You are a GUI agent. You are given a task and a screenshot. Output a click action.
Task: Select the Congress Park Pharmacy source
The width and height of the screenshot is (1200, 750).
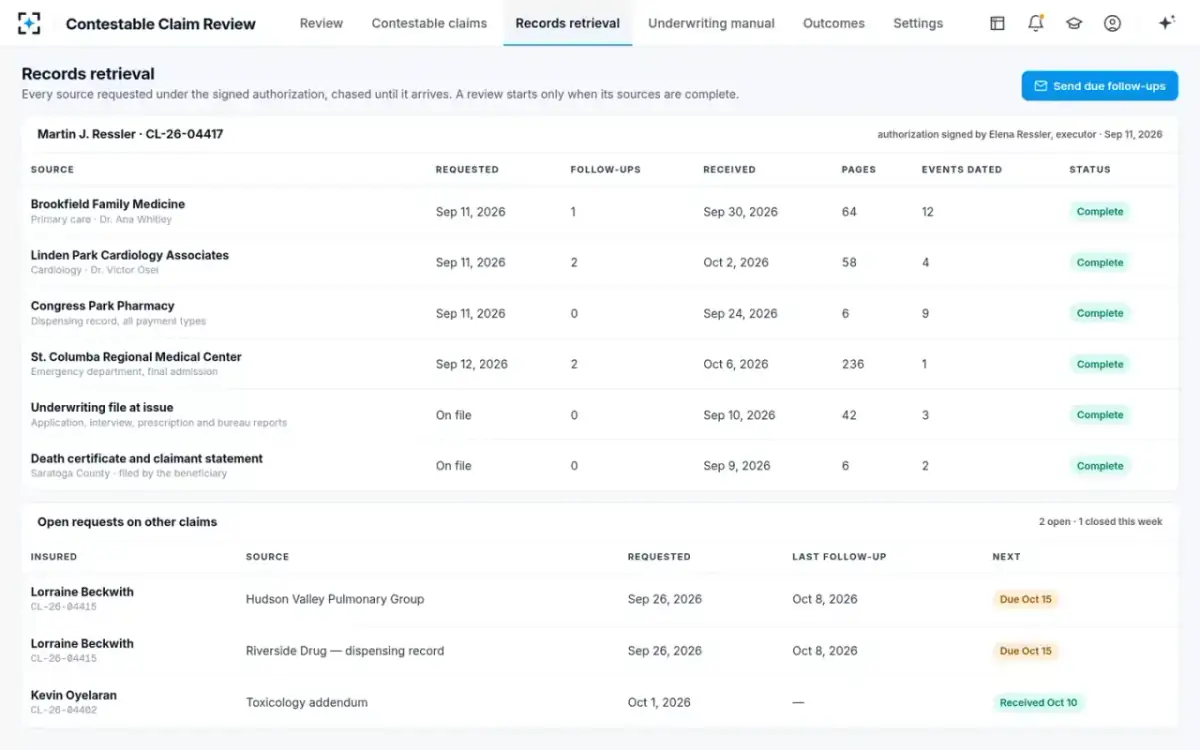point(103,306)
